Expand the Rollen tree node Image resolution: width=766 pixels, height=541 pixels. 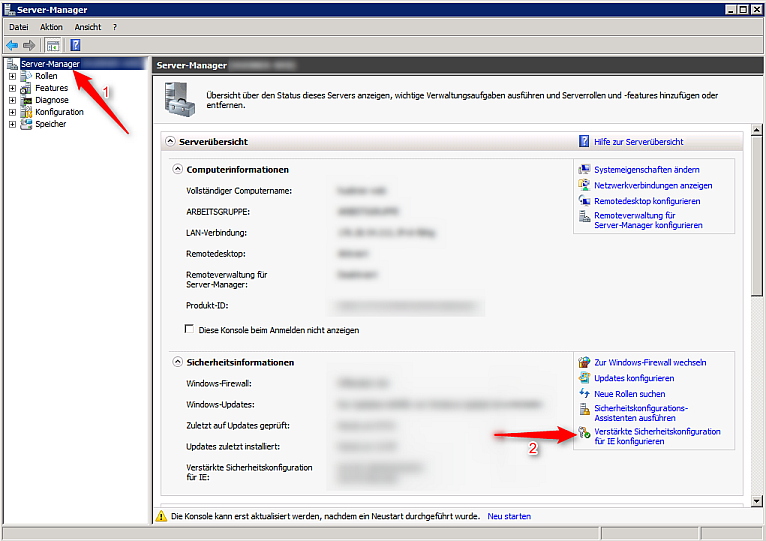tap(12, 76)
